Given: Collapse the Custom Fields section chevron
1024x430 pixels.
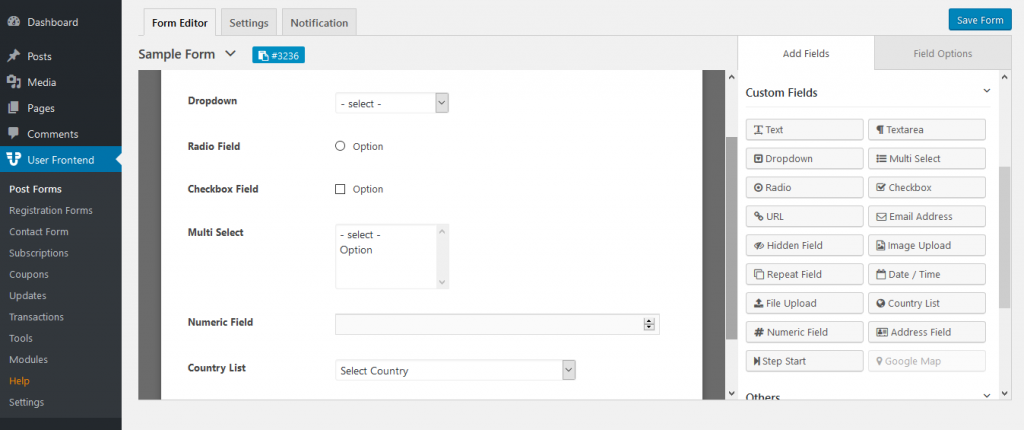Looking at the screenshot, I should click(x=987, y=91).
